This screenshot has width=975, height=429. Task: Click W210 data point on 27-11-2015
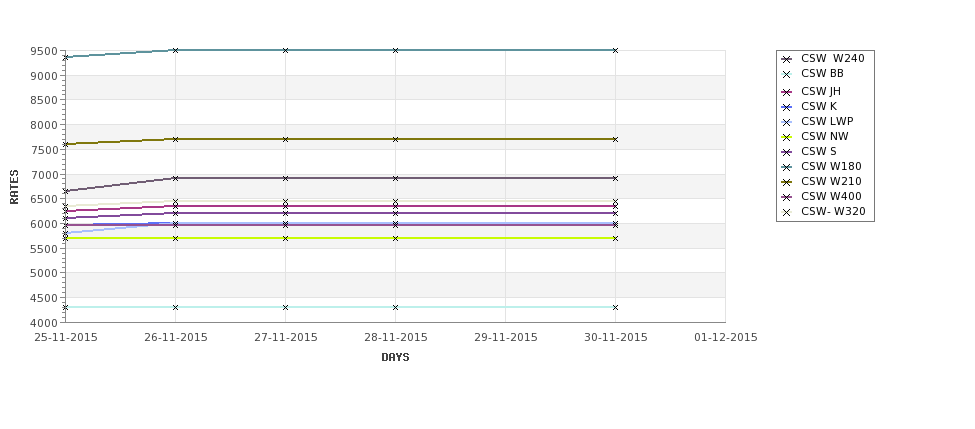(285, 139)
